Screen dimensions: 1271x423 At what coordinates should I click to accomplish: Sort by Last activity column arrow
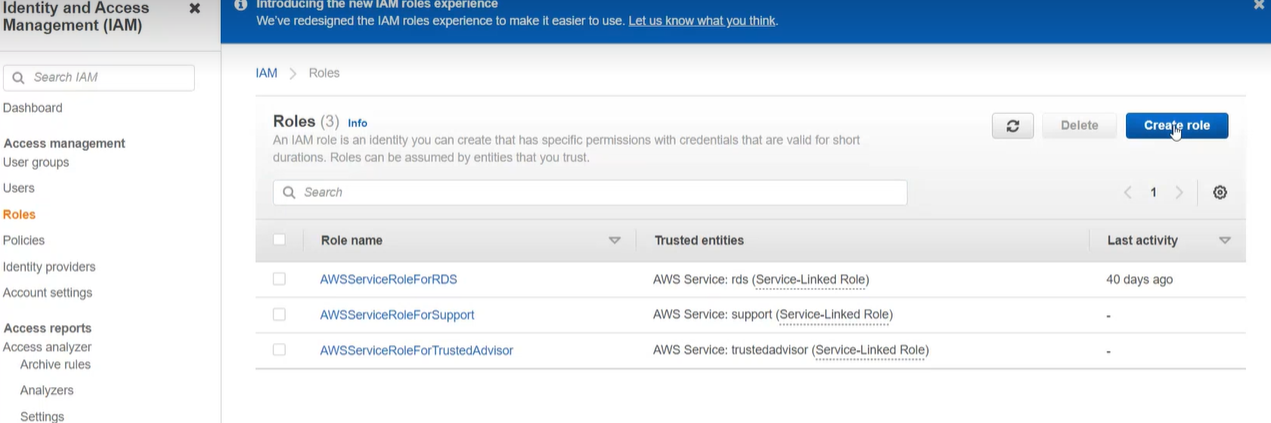point(1225,241)
